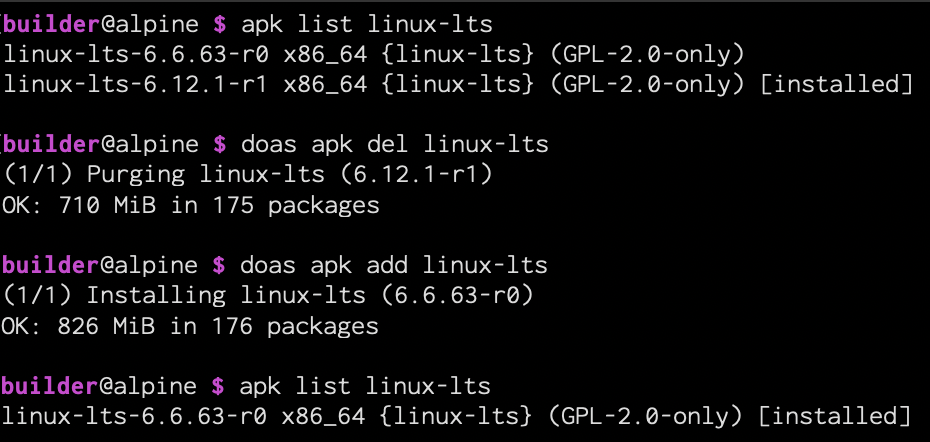
Task: Click the 'OK: 826 MiB in 176 packages' line
Action: point(190,326)
